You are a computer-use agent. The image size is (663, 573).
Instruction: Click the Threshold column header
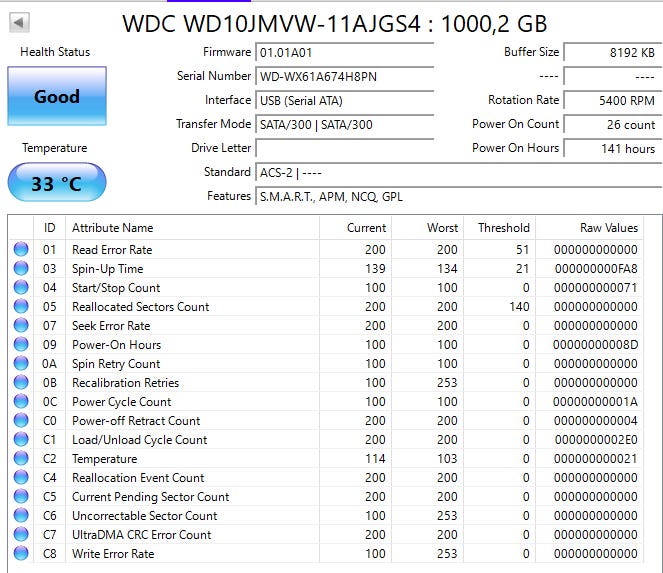click(500, 228)
